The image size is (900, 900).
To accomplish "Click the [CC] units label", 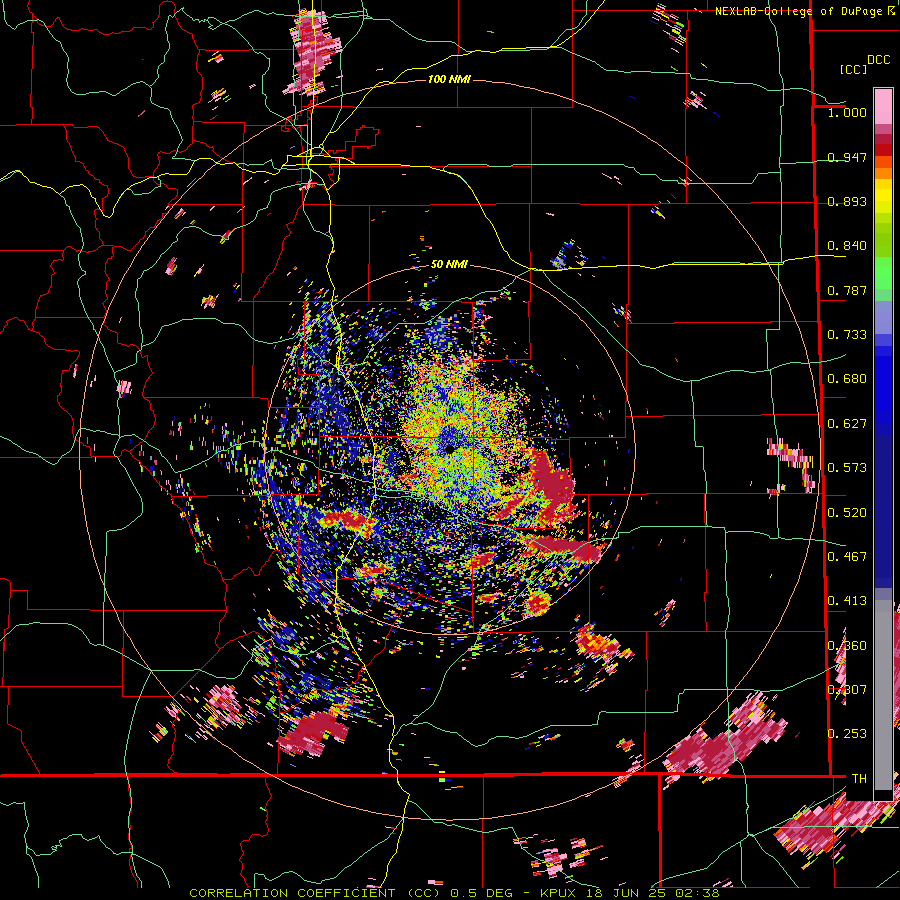I will point(854,69).
